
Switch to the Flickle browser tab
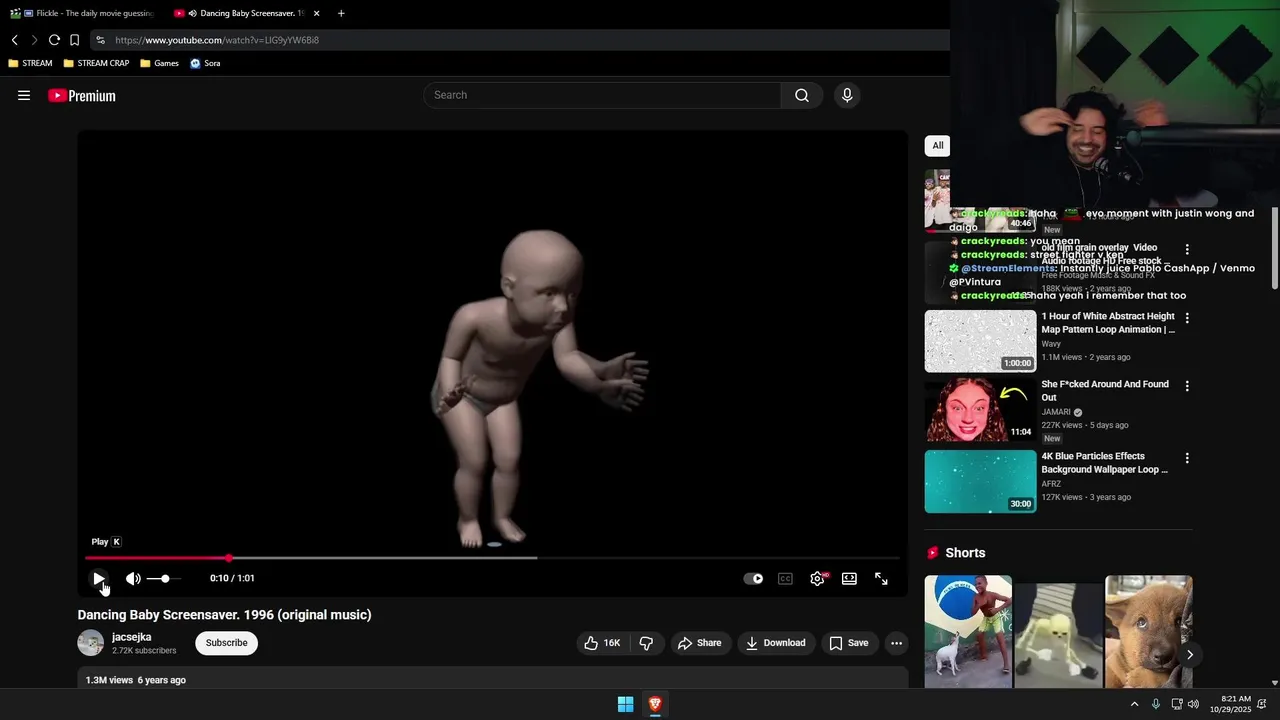82,13
